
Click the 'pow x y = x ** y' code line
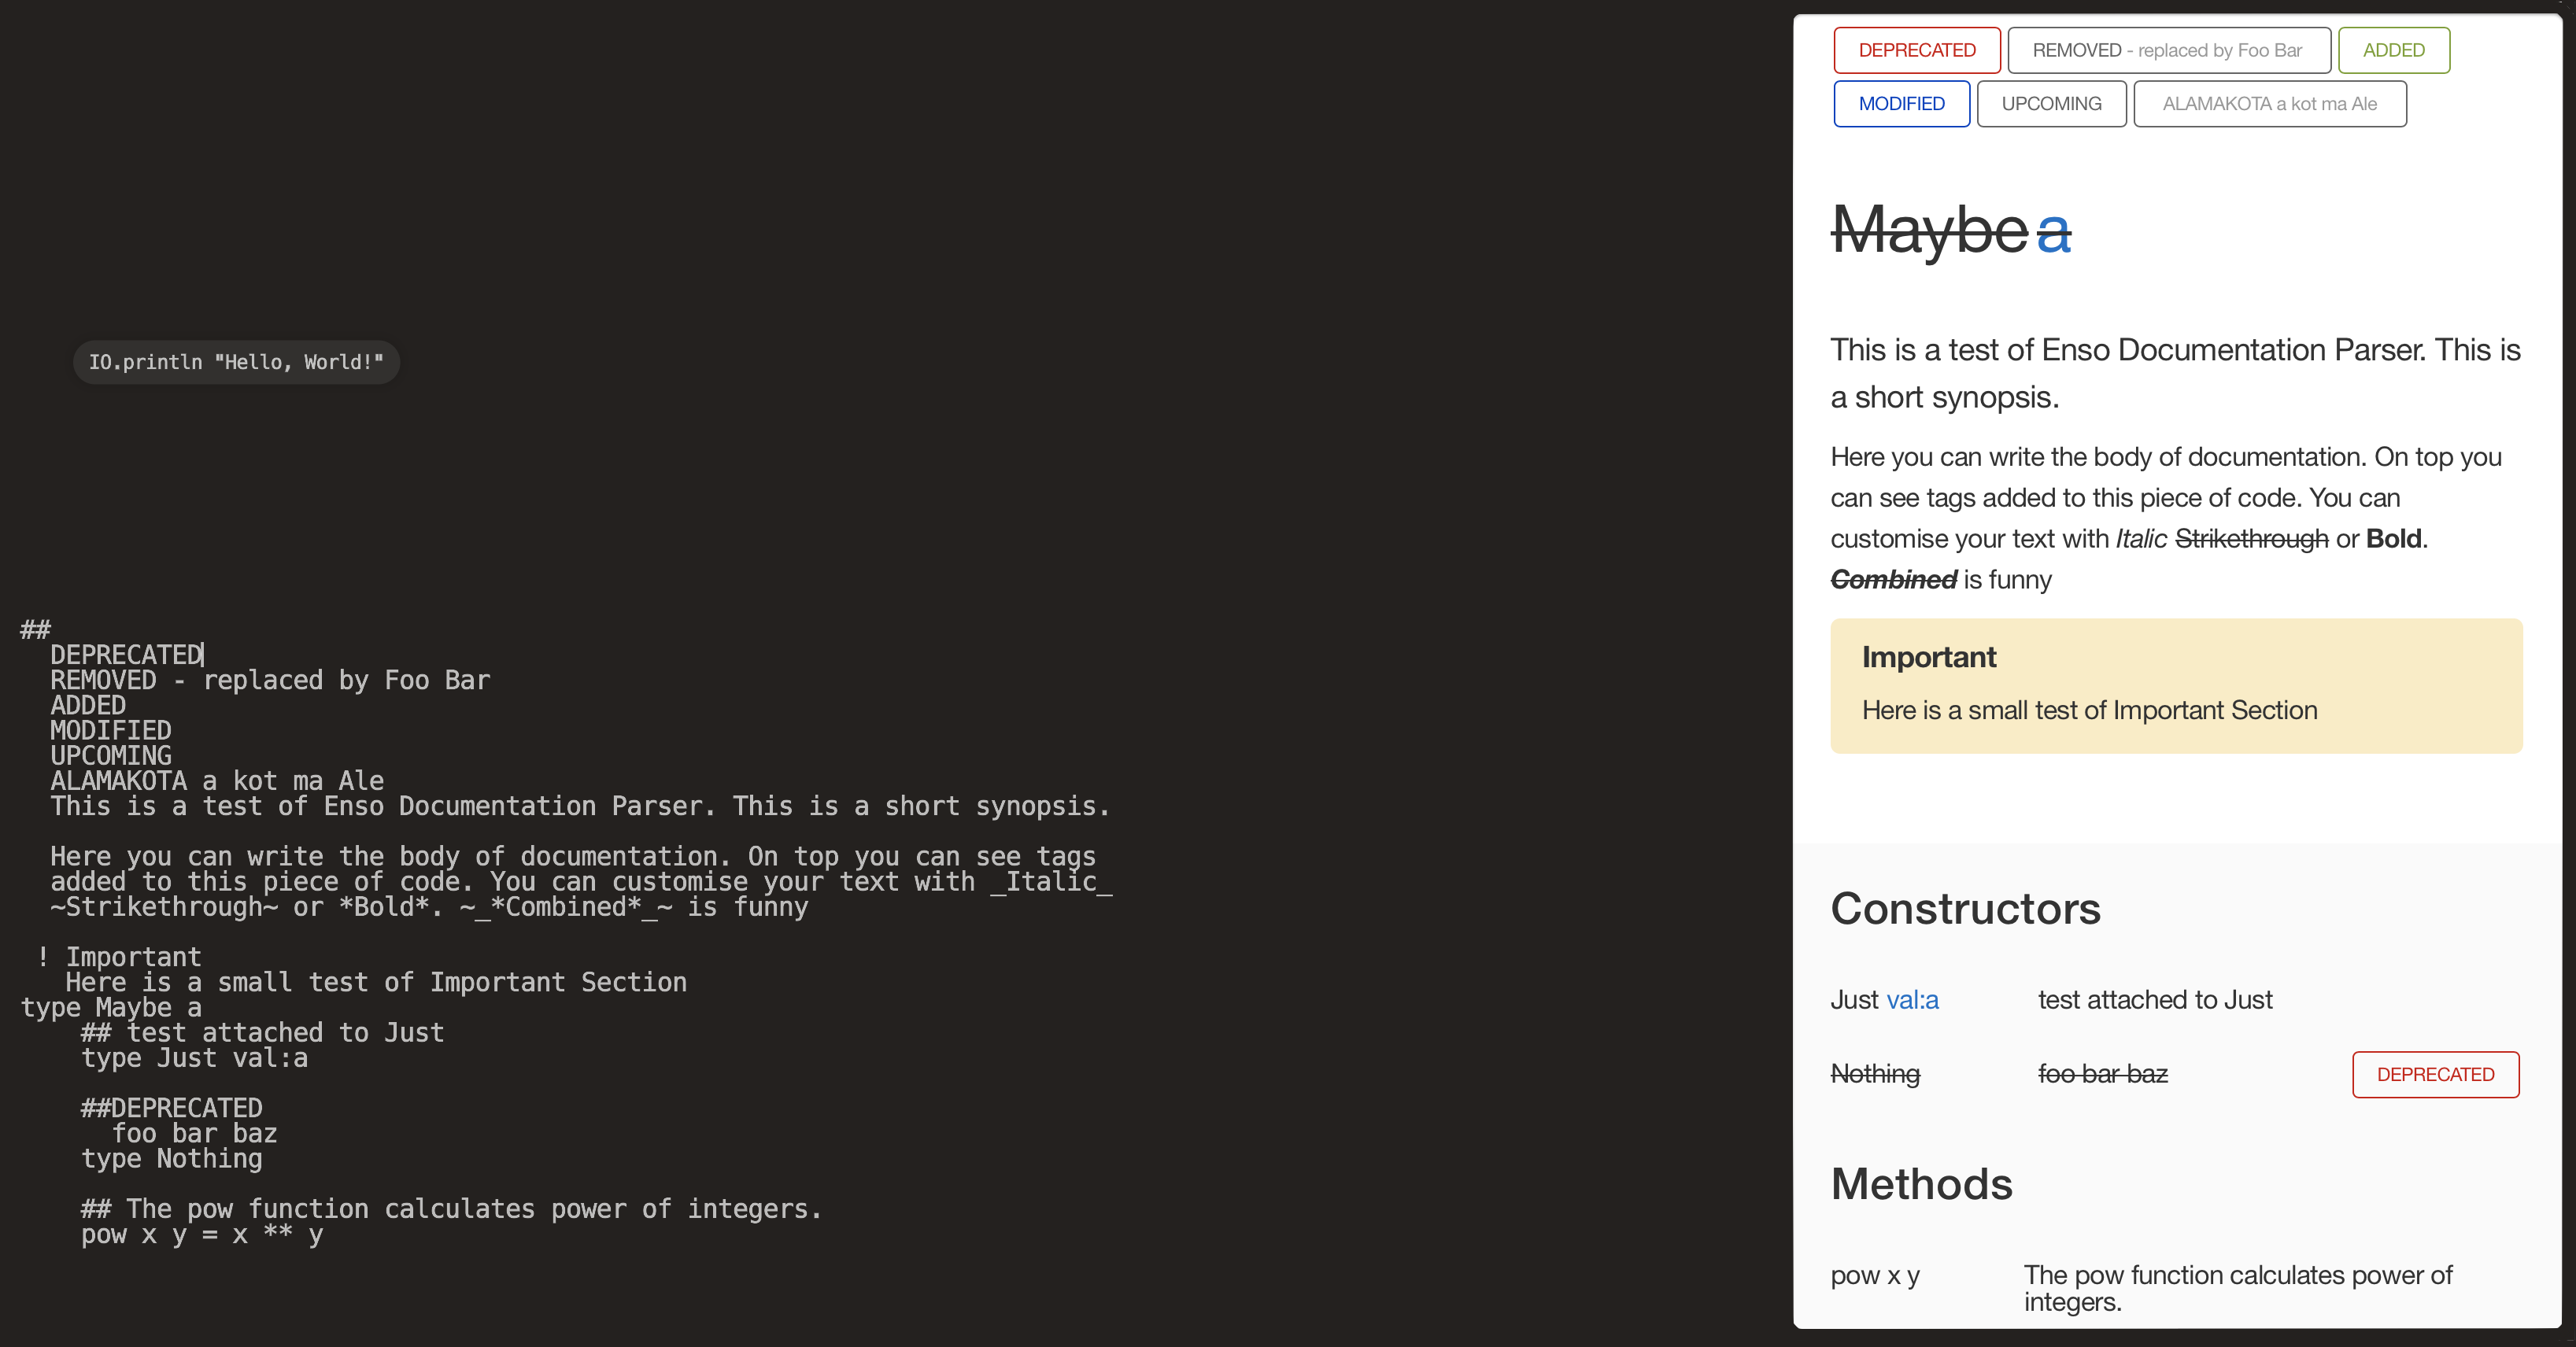tap(202, 1235)
